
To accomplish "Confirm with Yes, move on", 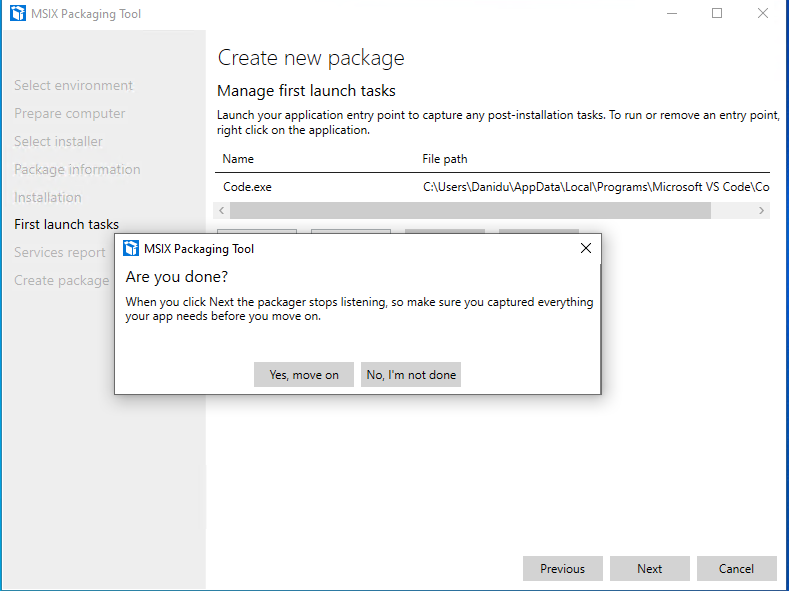I will pyautogui.click(x=304, y=375).
